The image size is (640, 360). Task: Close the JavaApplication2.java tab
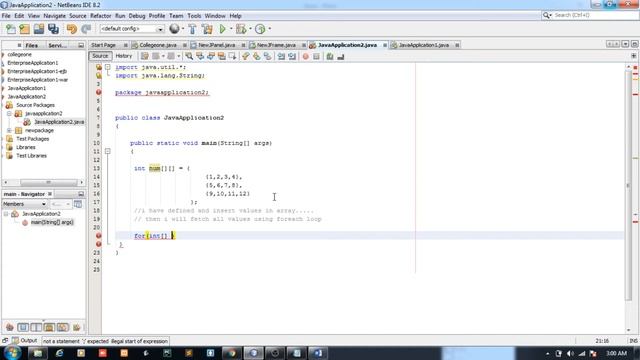(x=384, y=45)
